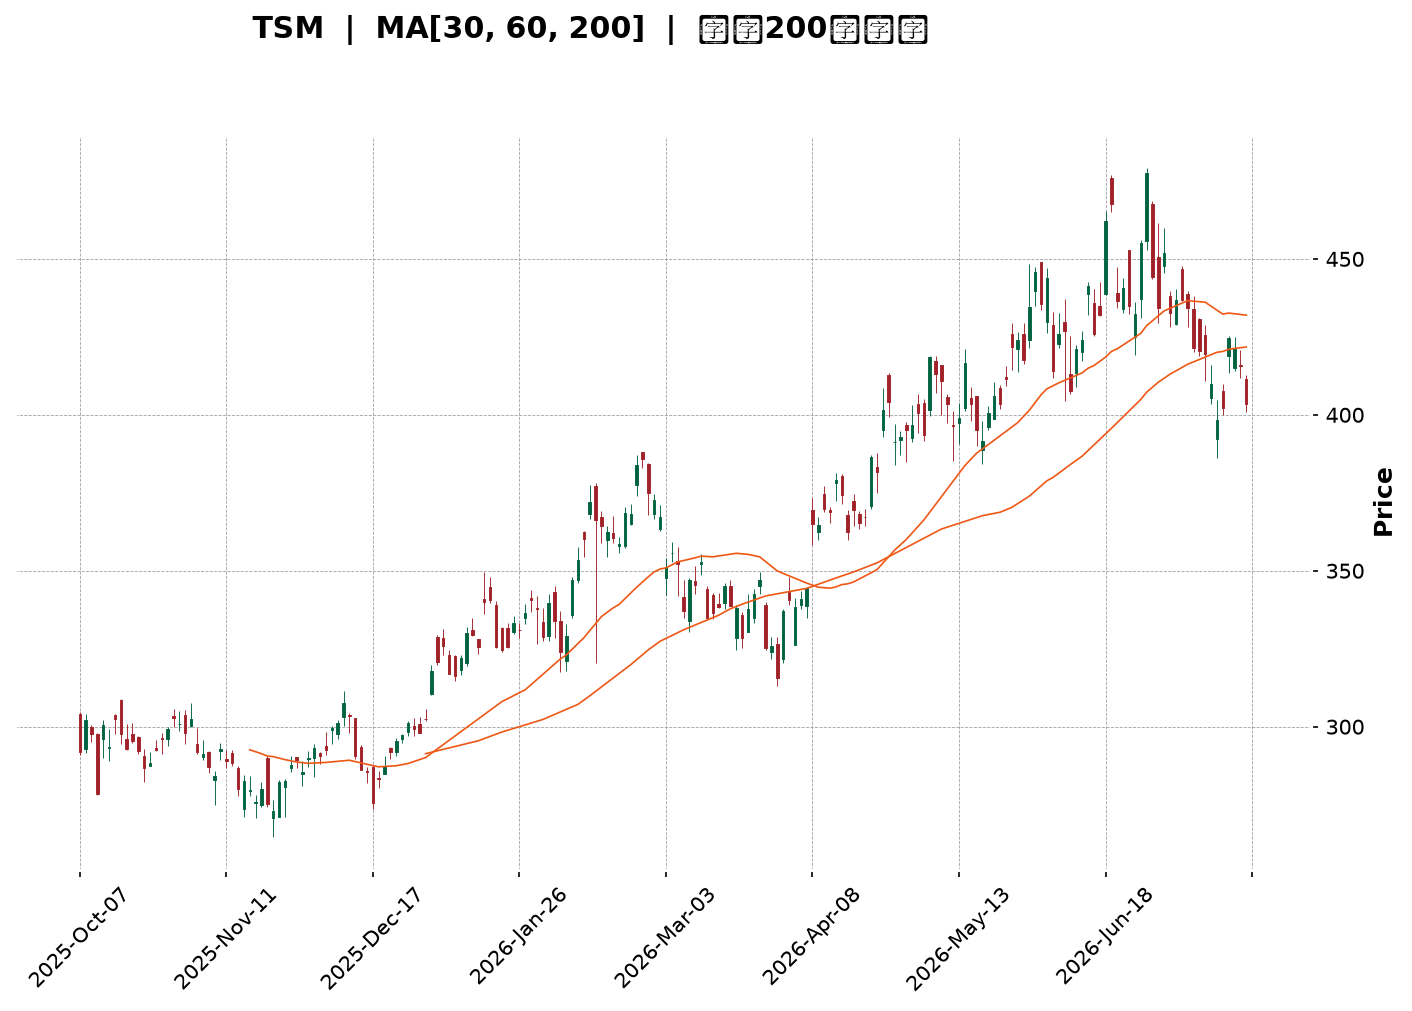Image resolution: width=1412 pixels, height=1011 pixels.
Task: Click the chart title TSM MA[30, 60, 200]
Action: (x=590, y=28)
